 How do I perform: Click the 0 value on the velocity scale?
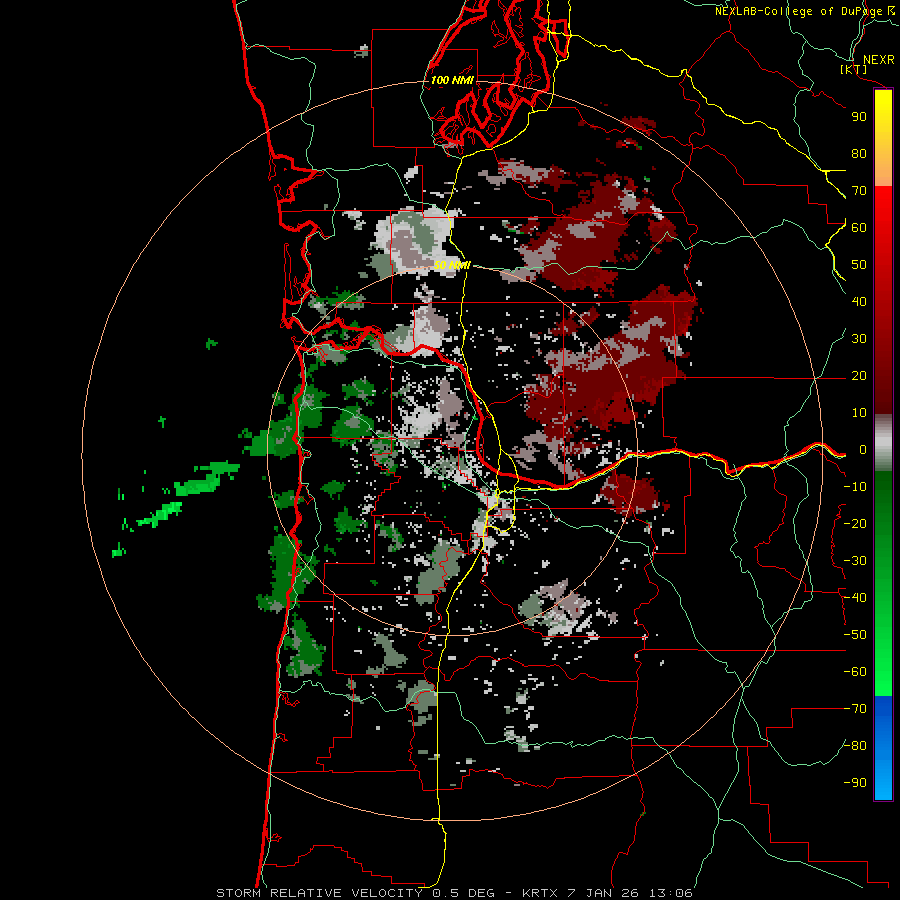click(863, 449)
